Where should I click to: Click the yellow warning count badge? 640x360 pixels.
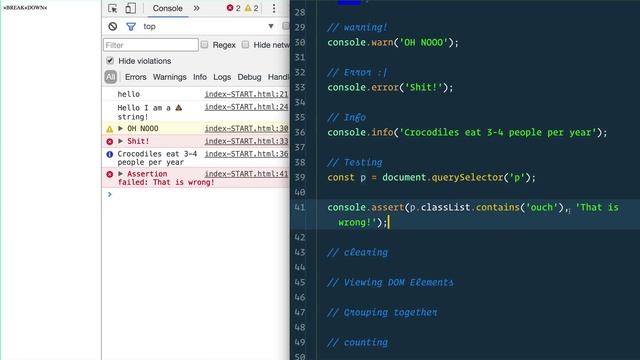pyautogui.click(x=251, y=8)
